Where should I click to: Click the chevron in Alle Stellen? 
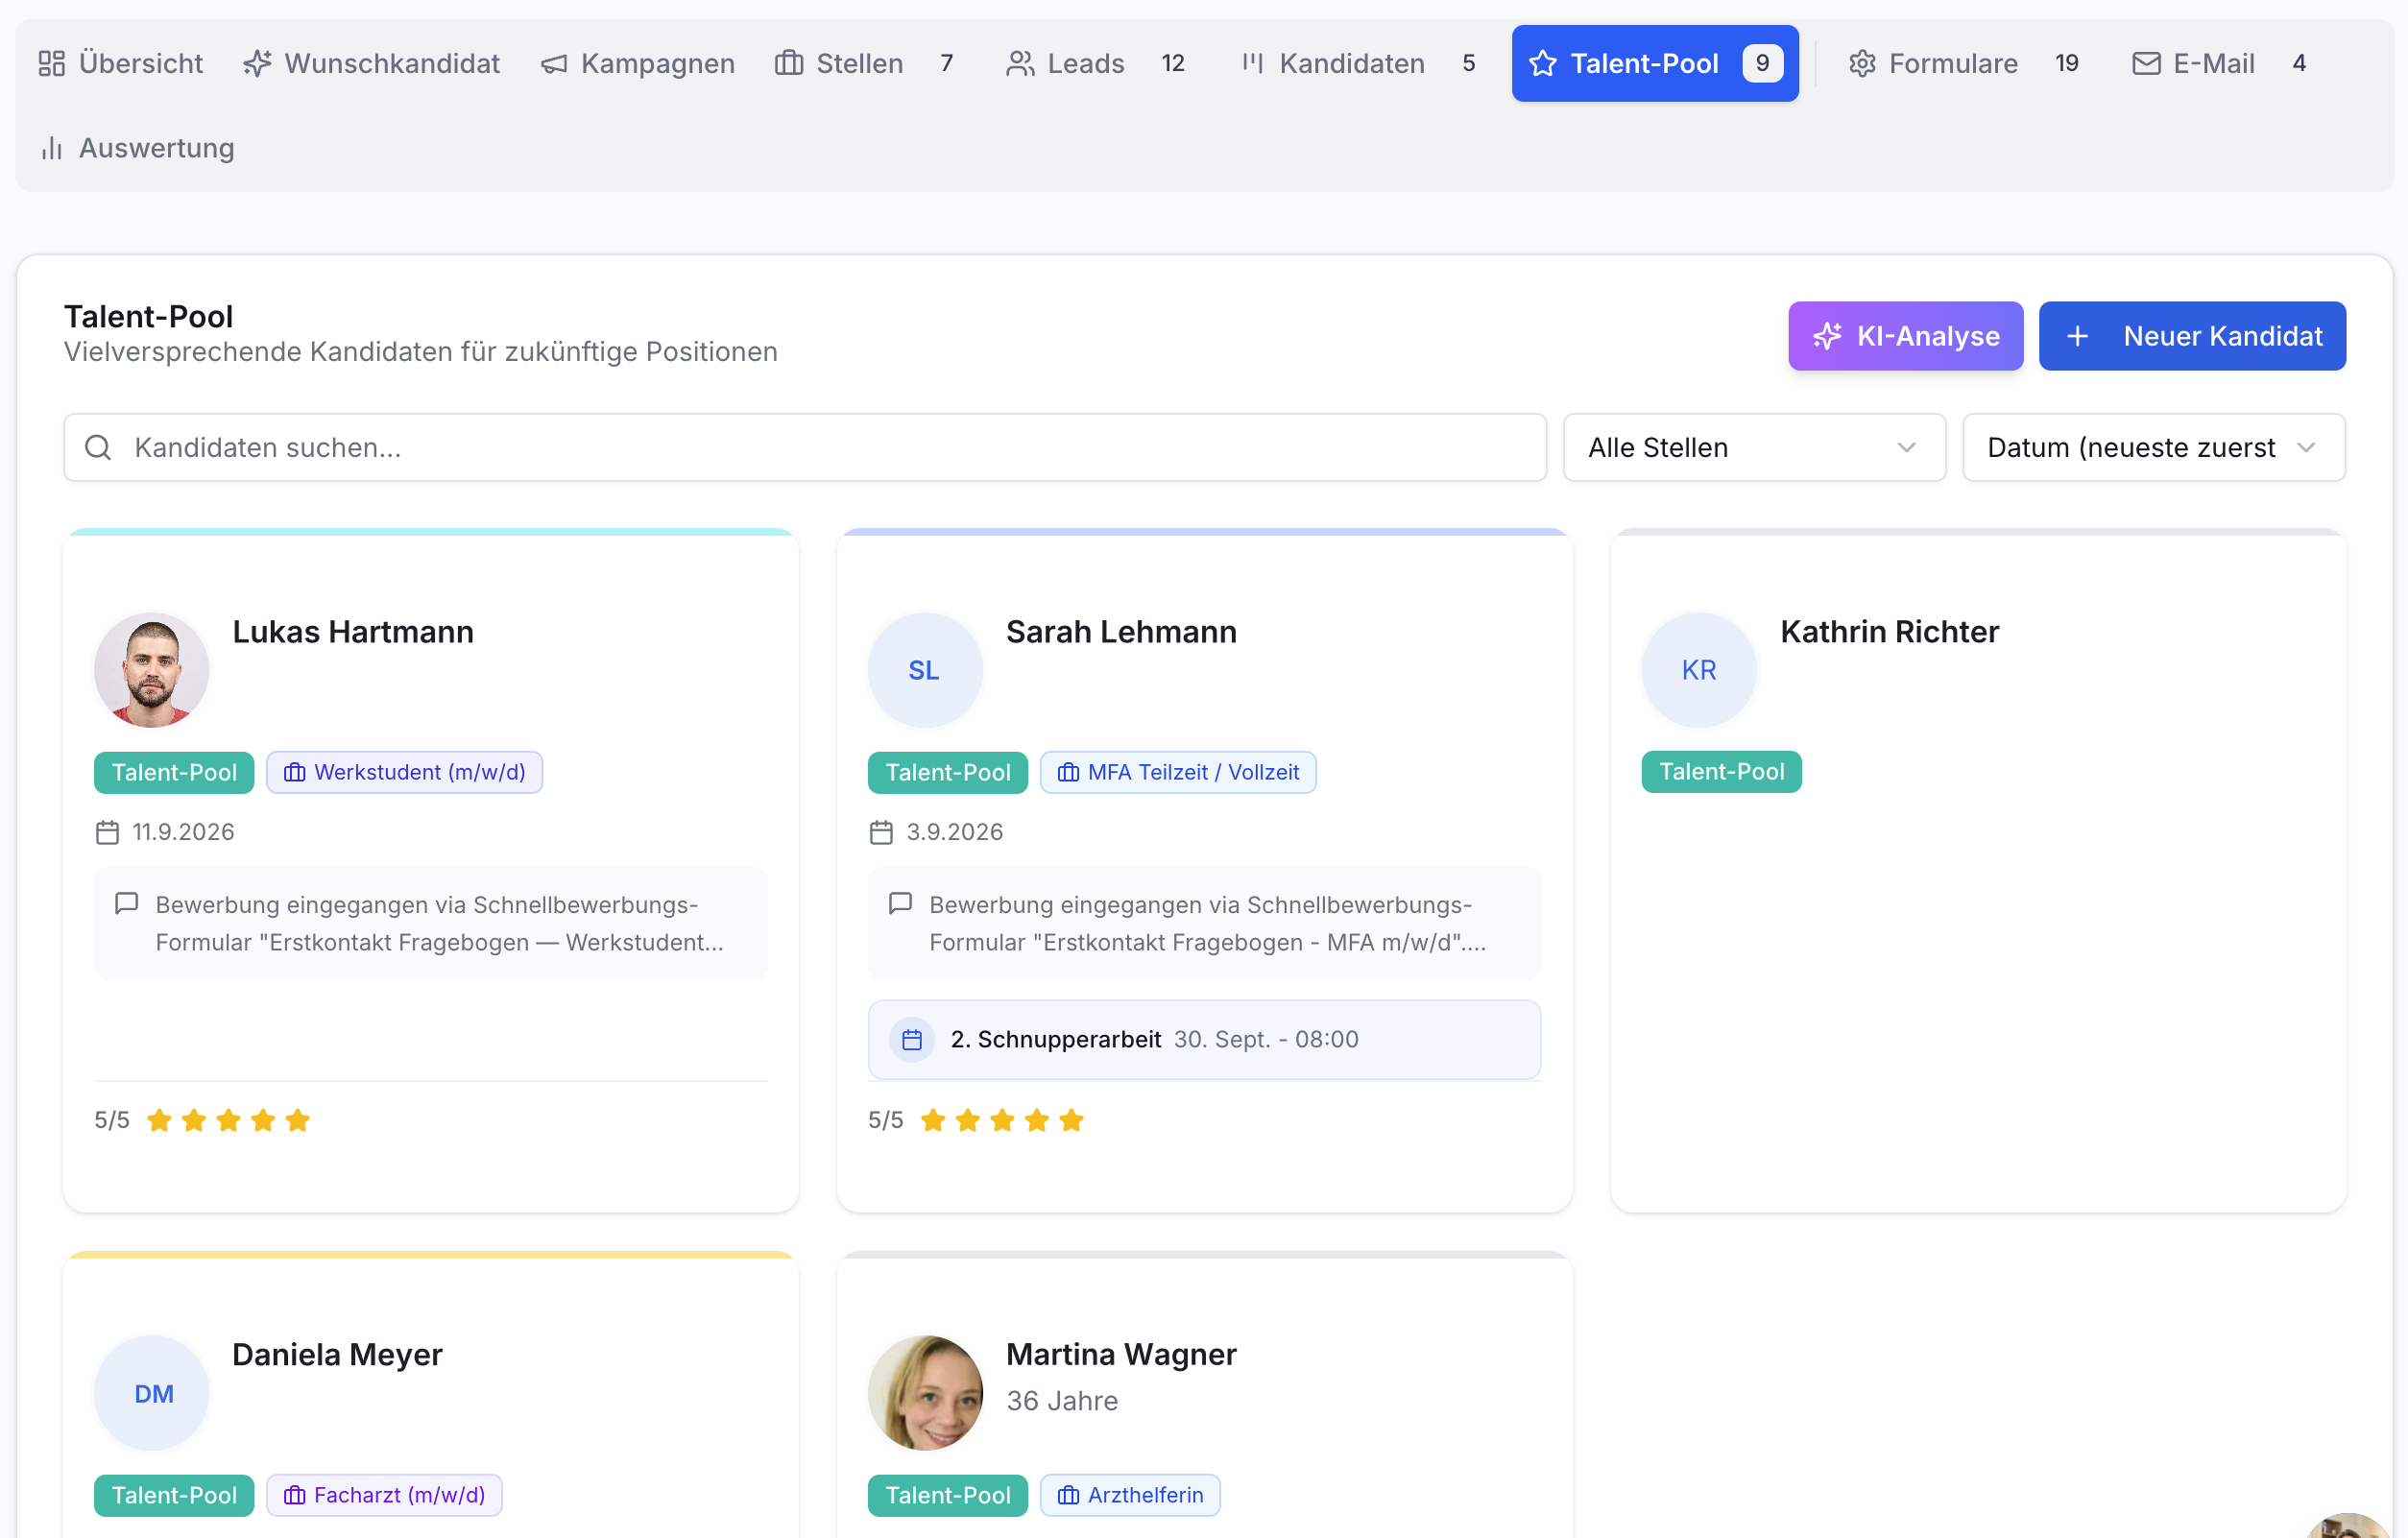point(1906,447)
